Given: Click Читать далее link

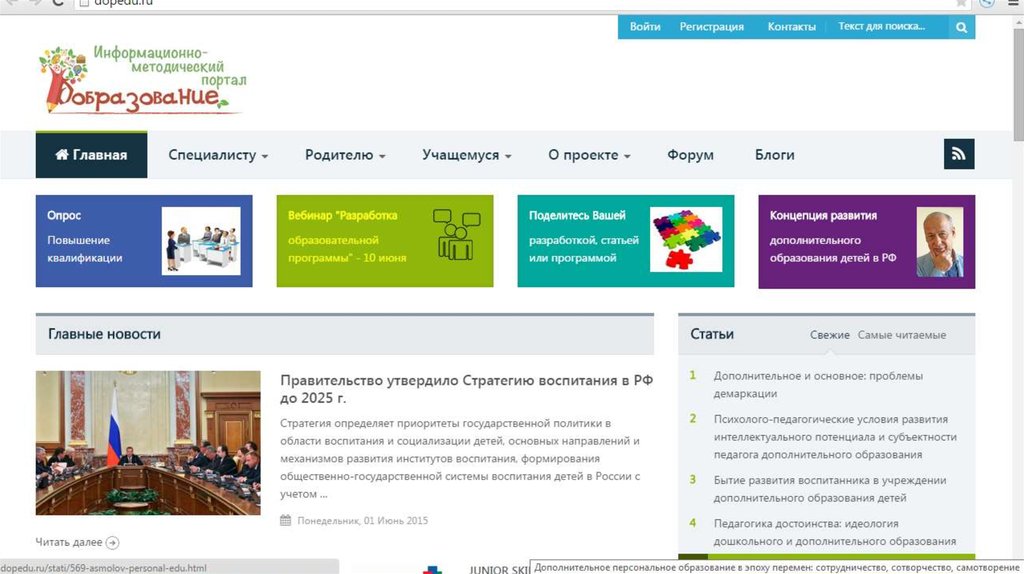Looking at the screenshot, I should [69, 542].
